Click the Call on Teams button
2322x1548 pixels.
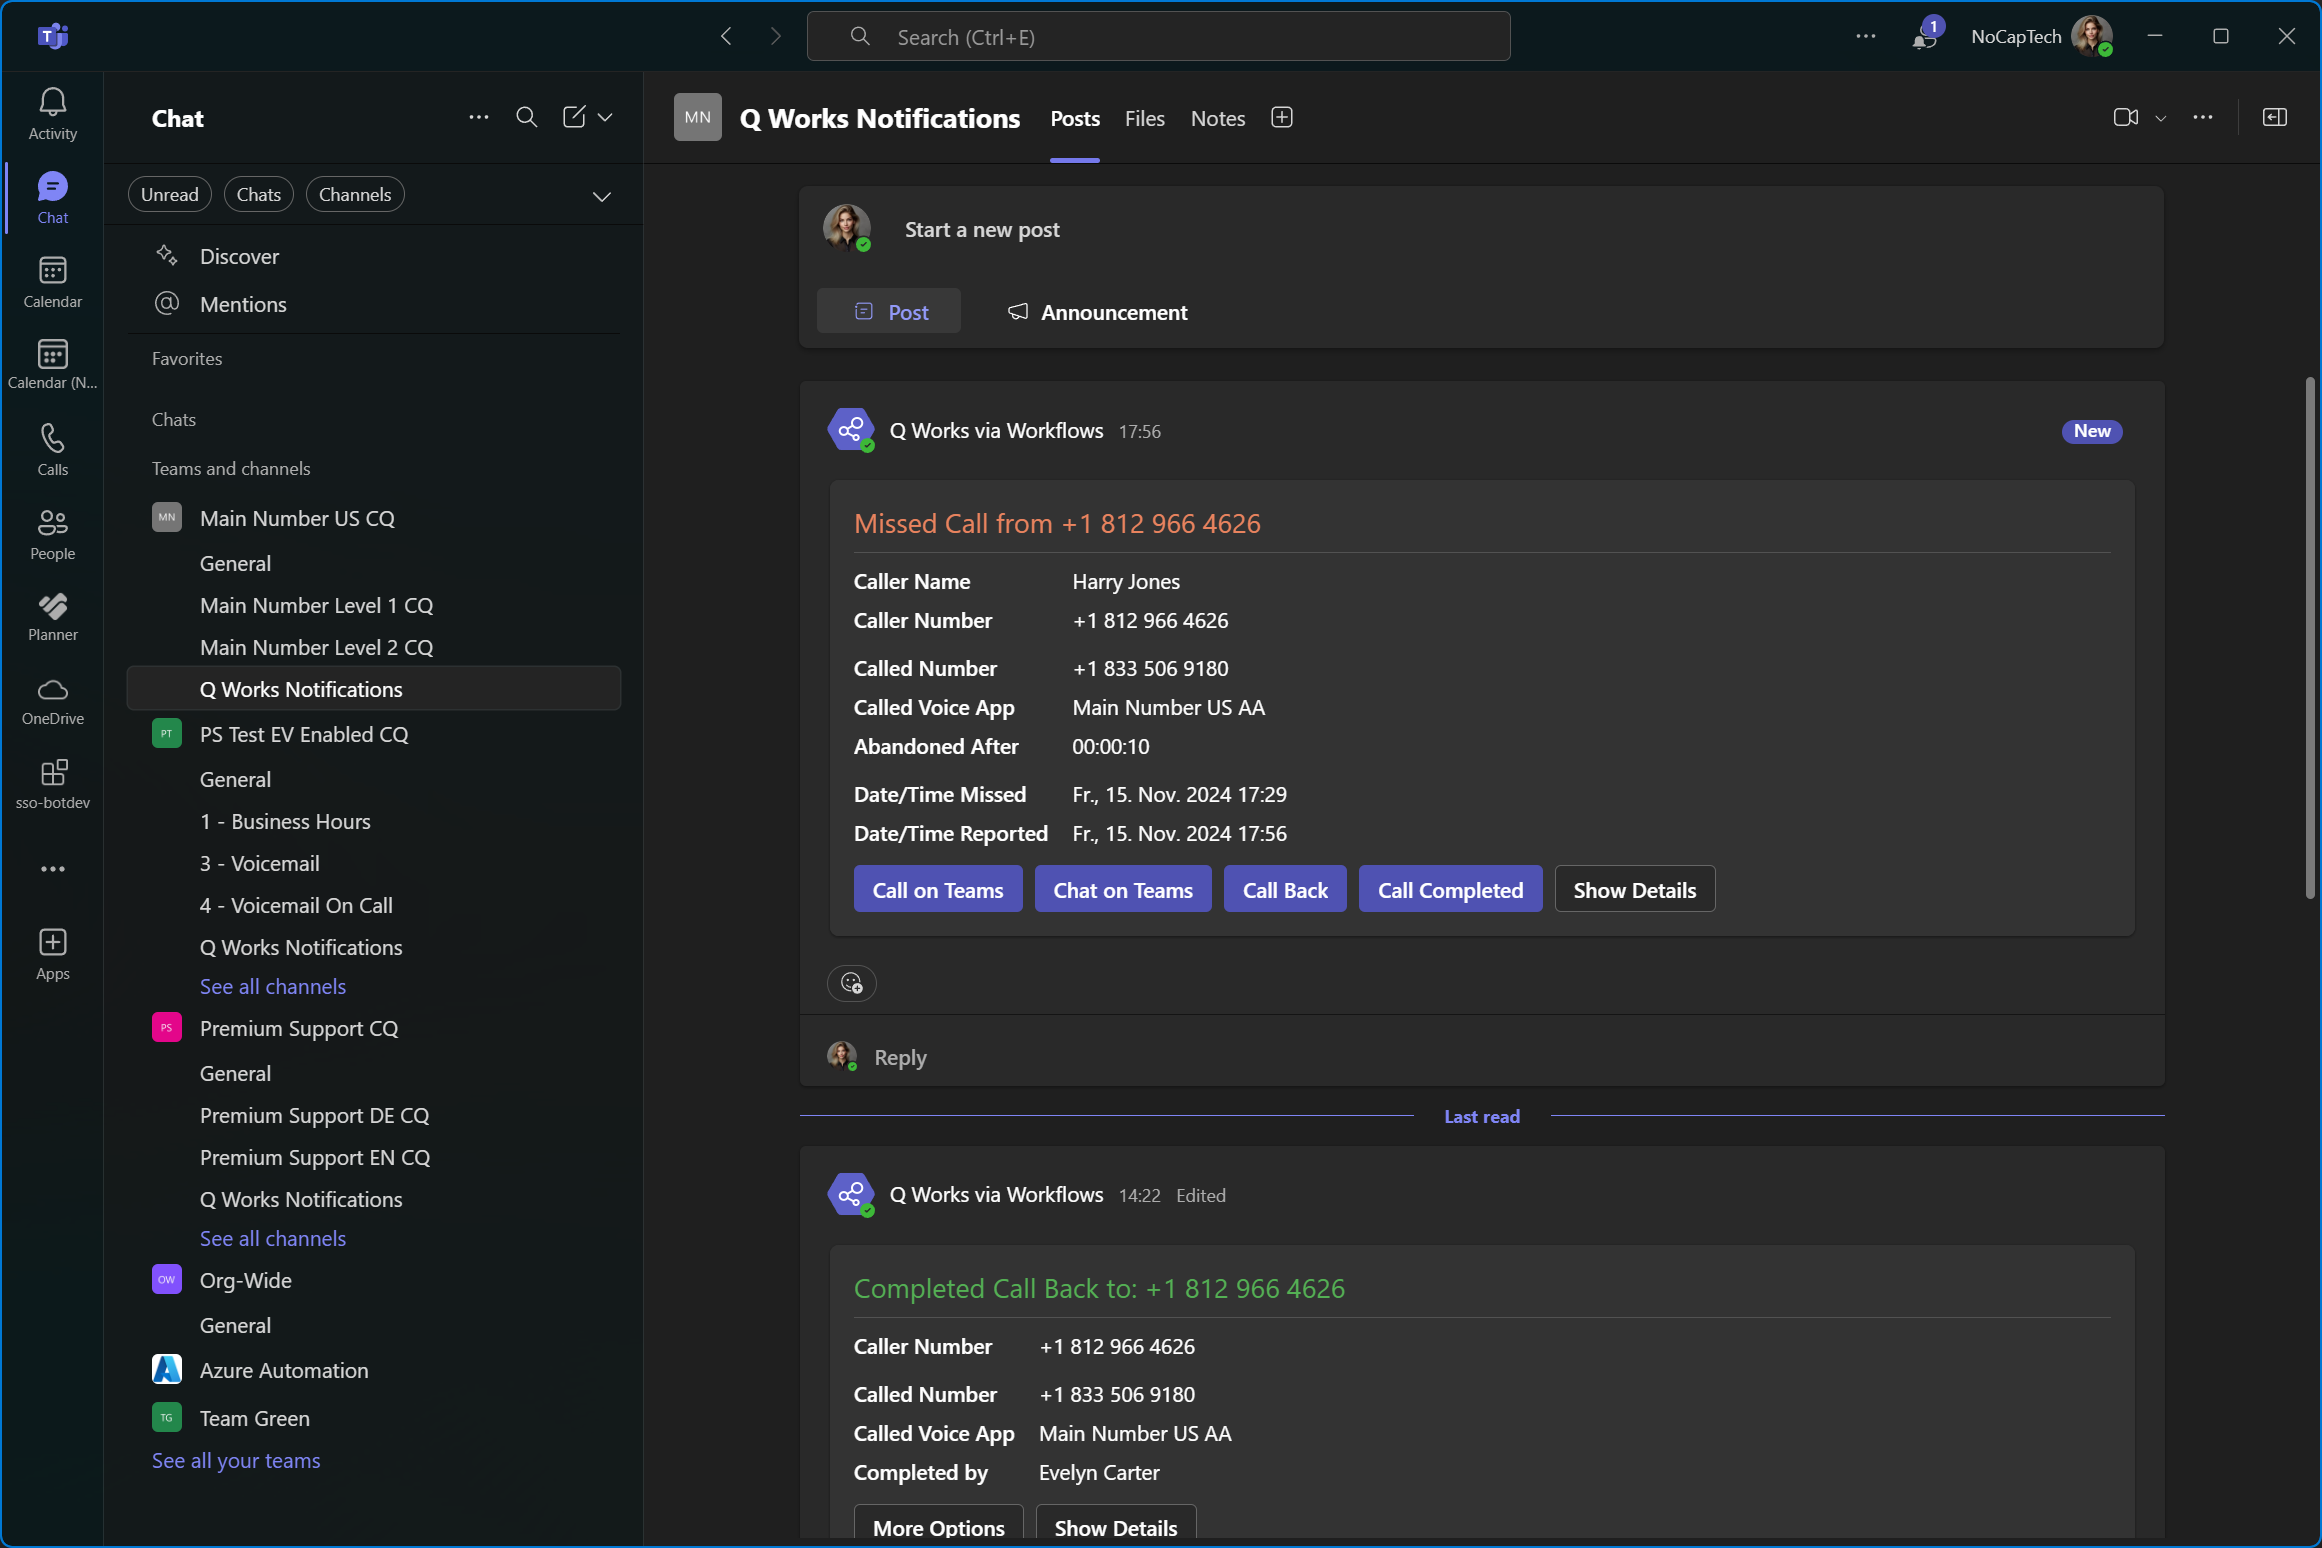click(x=938, y=888)
